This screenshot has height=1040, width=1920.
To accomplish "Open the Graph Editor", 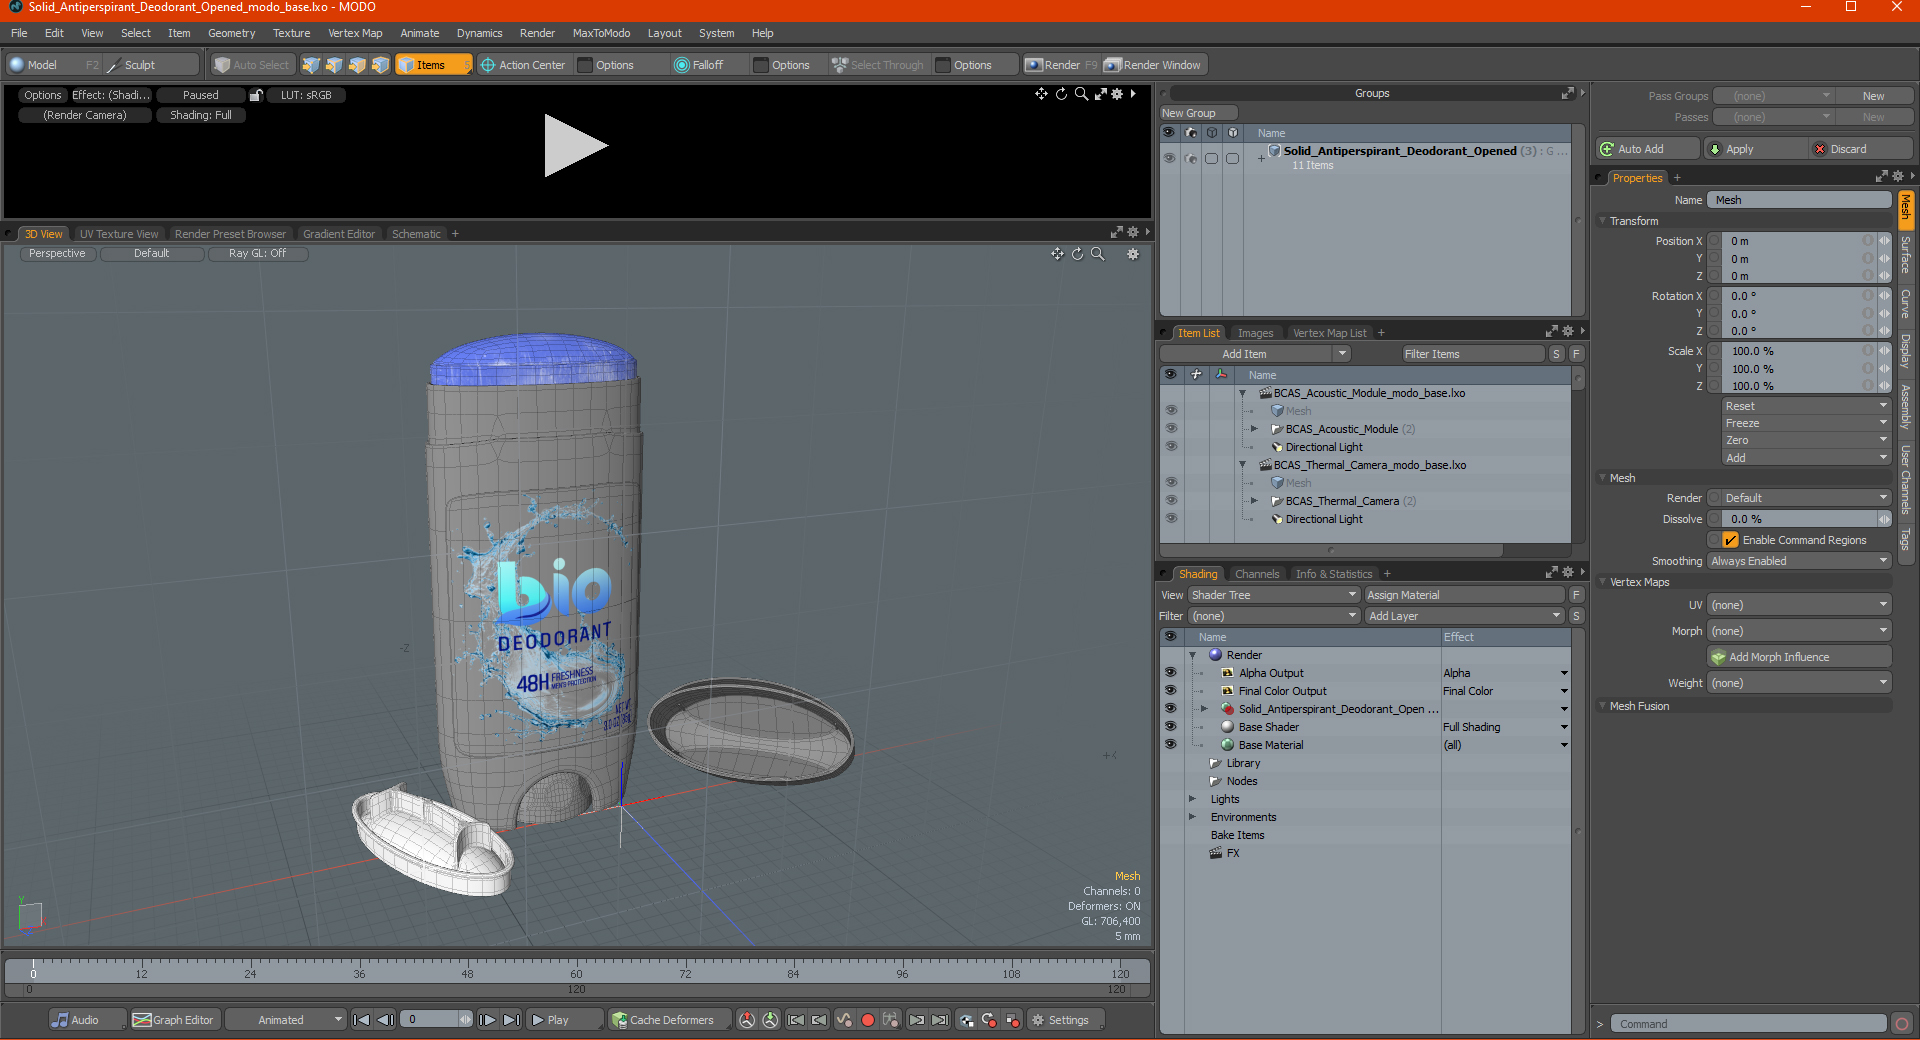I will coord(174,1020).
